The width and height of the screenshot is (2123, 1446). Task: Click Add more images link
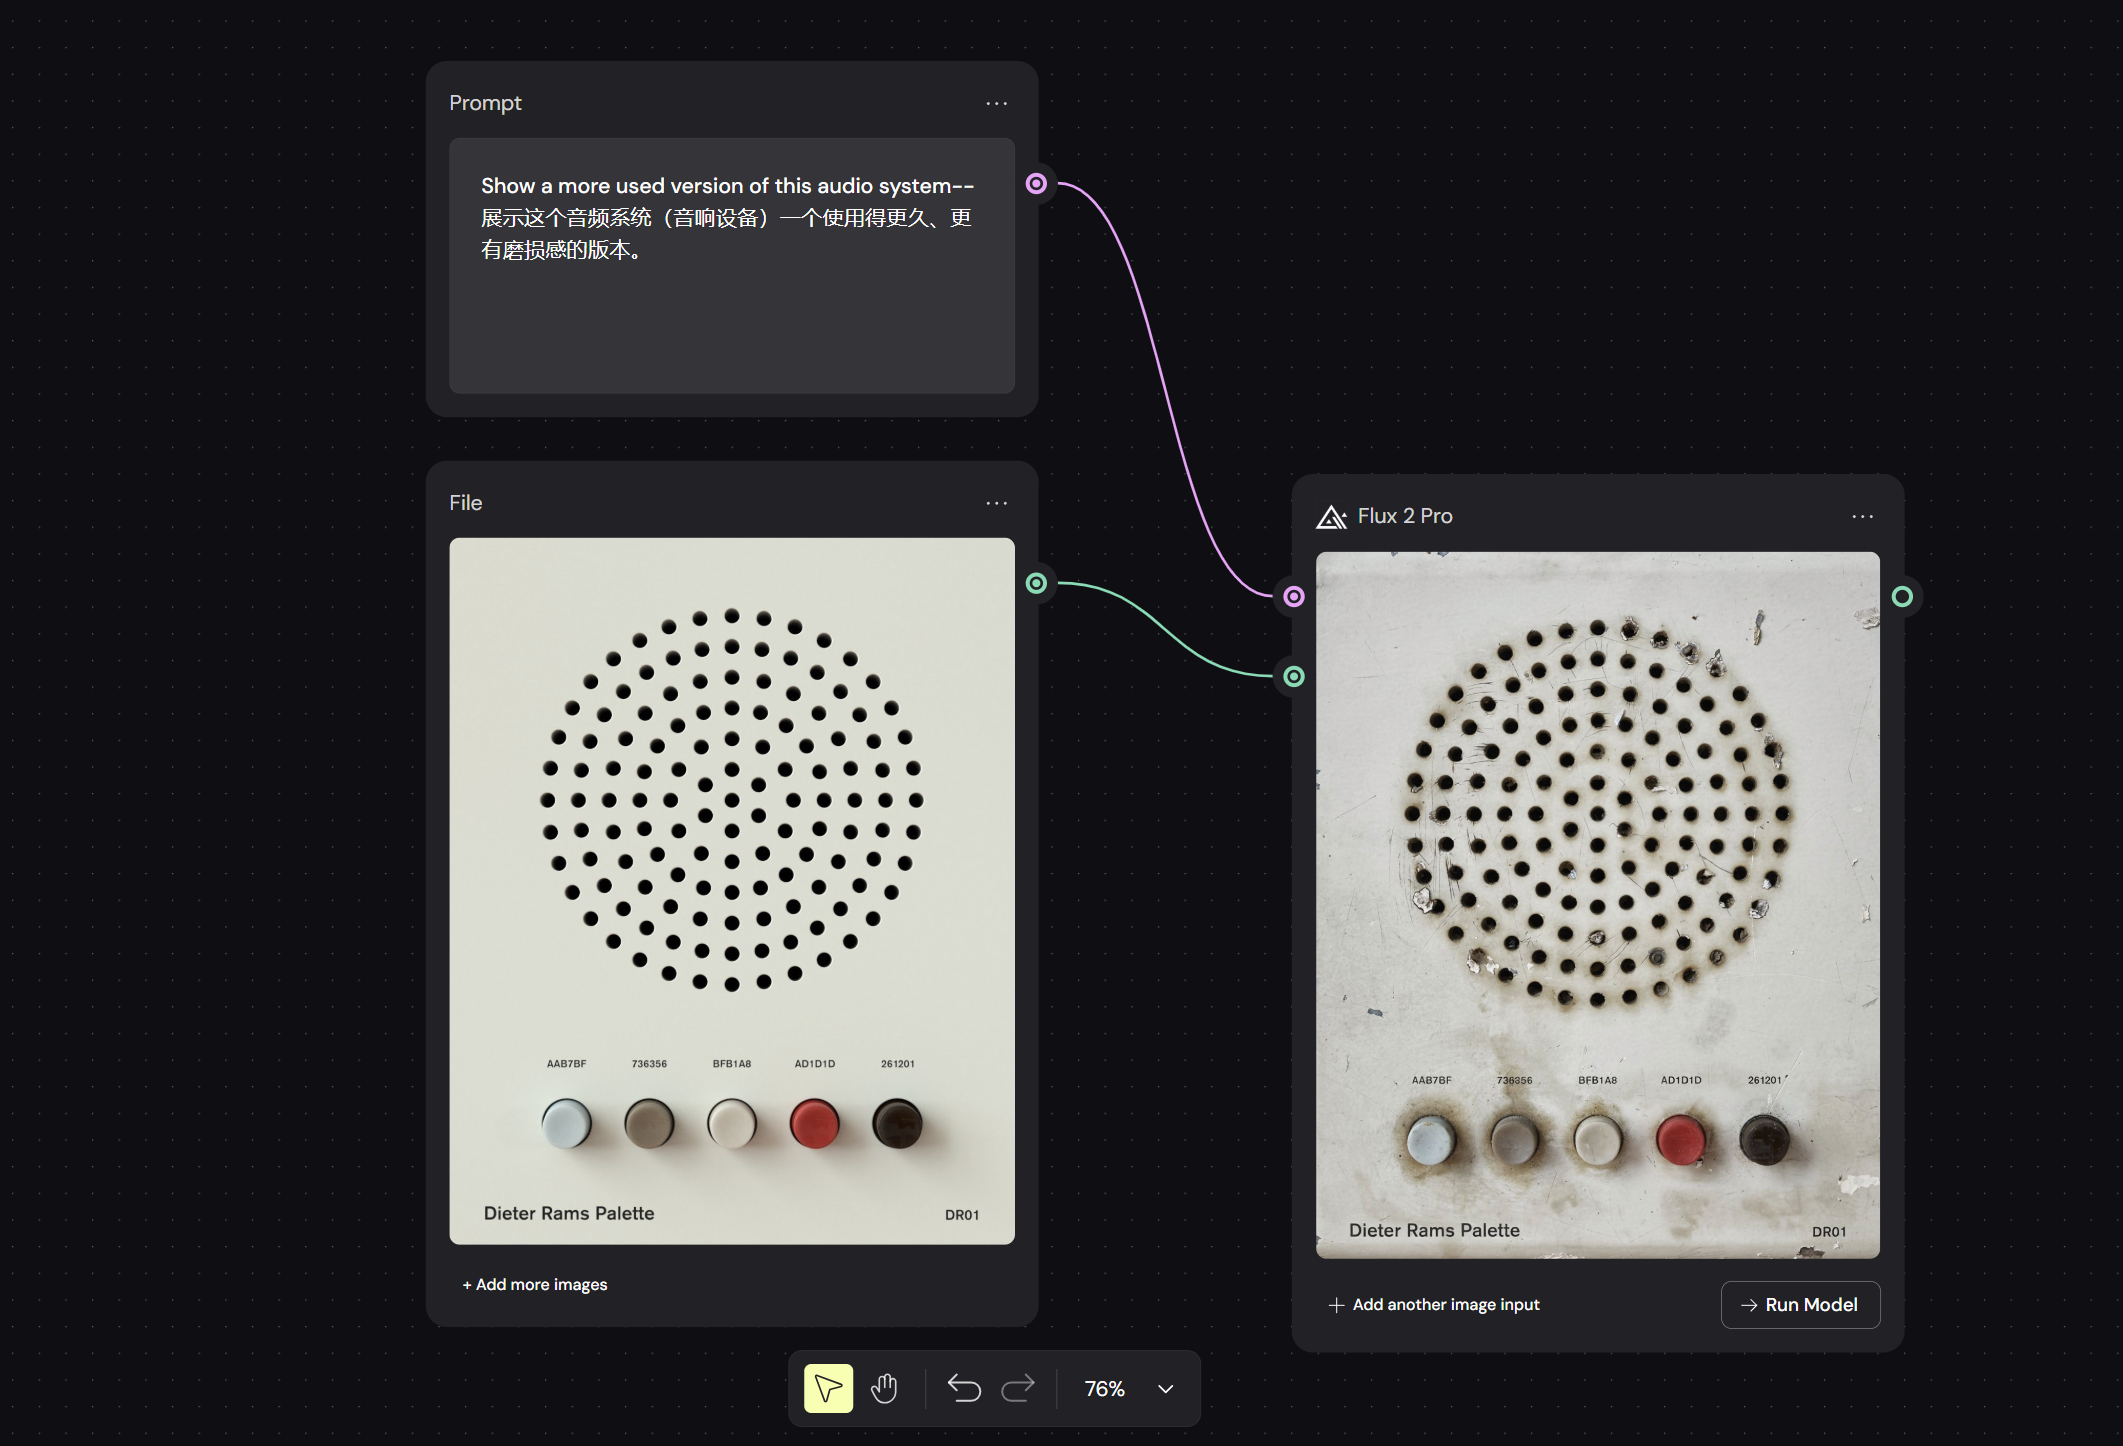535,1285
